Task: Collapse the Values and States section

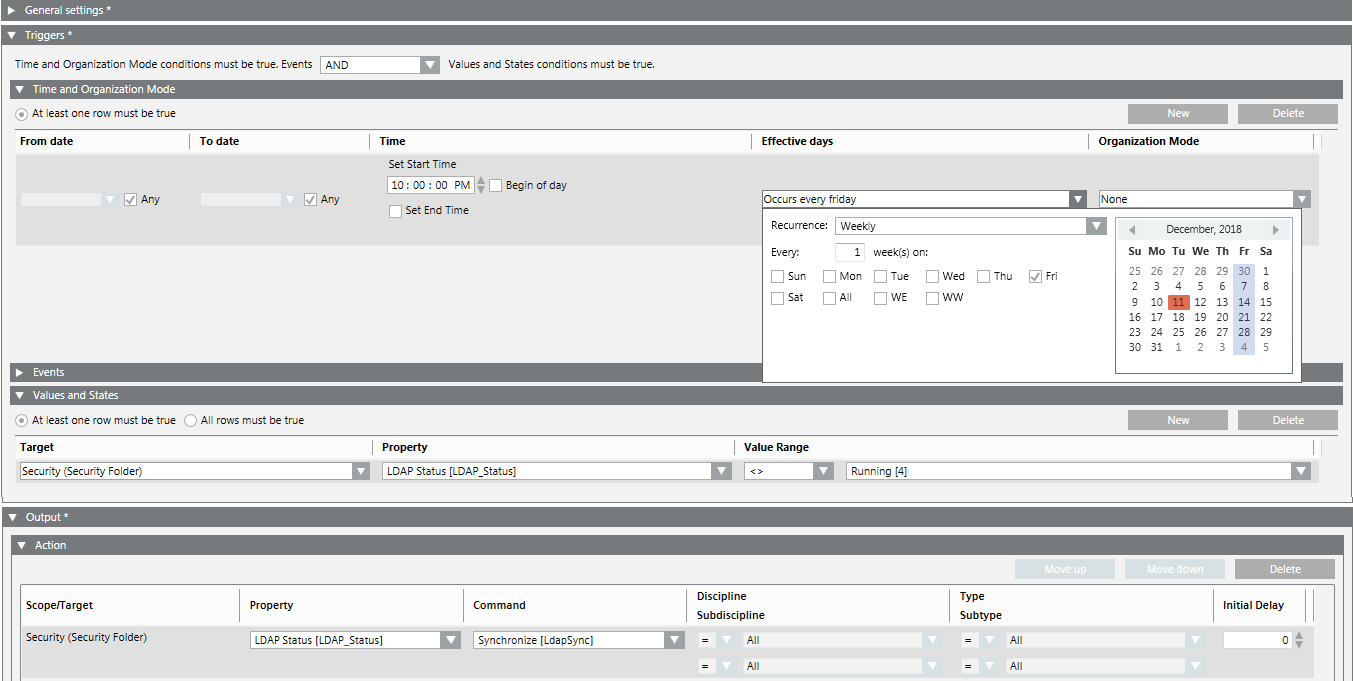Action: coord(19,395)
